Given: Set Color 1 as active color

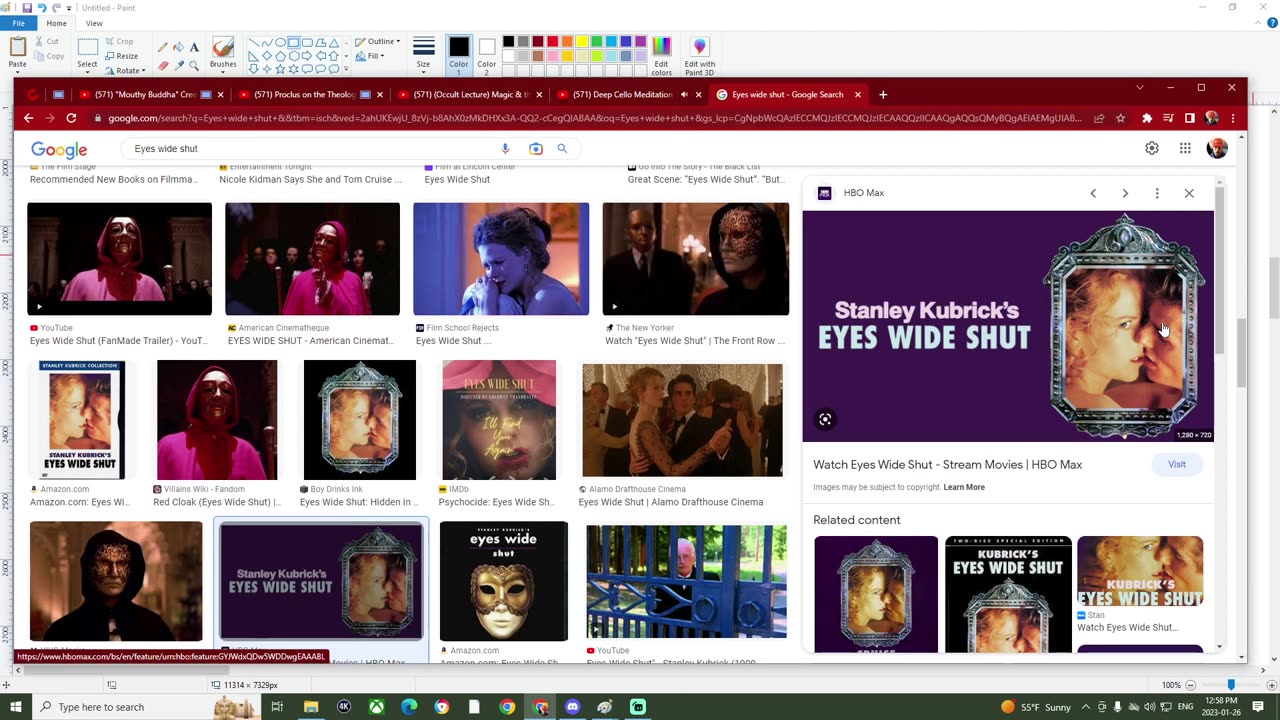Looking at the screenshot, I should click(458, 55).
